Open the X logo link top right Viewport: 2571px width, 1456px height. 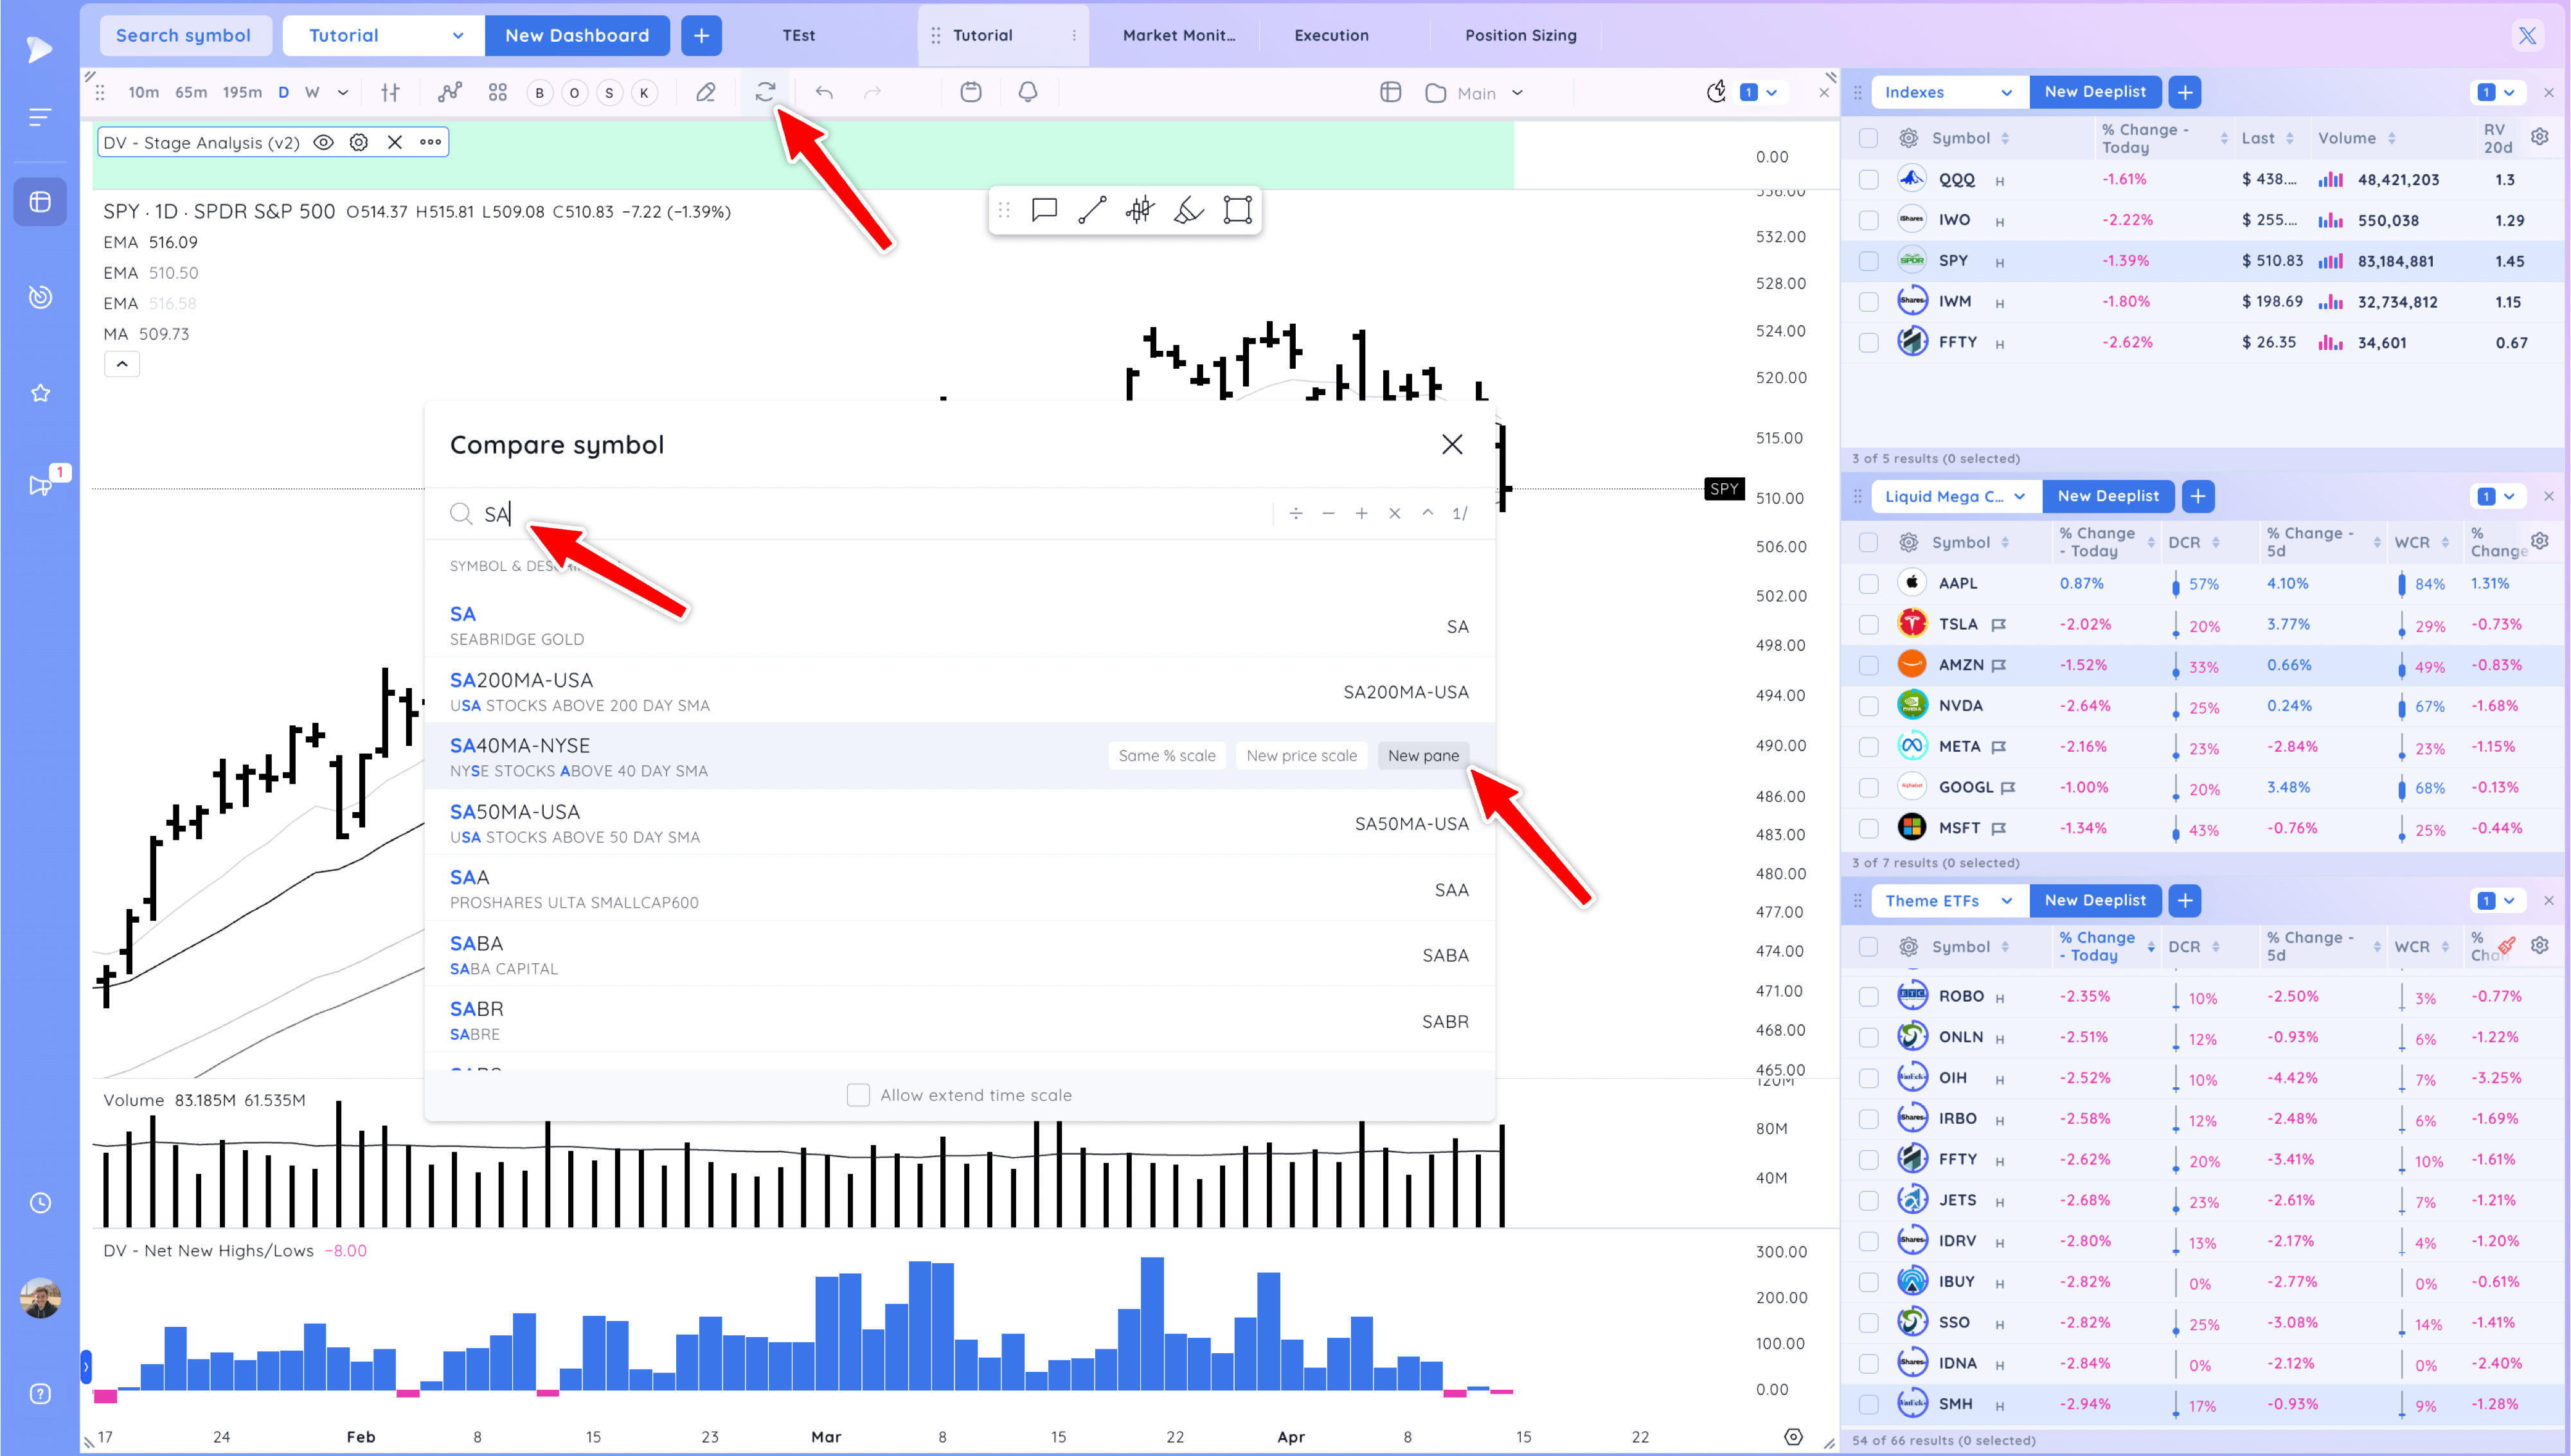pyautogui.click(x=2527, y=36)
